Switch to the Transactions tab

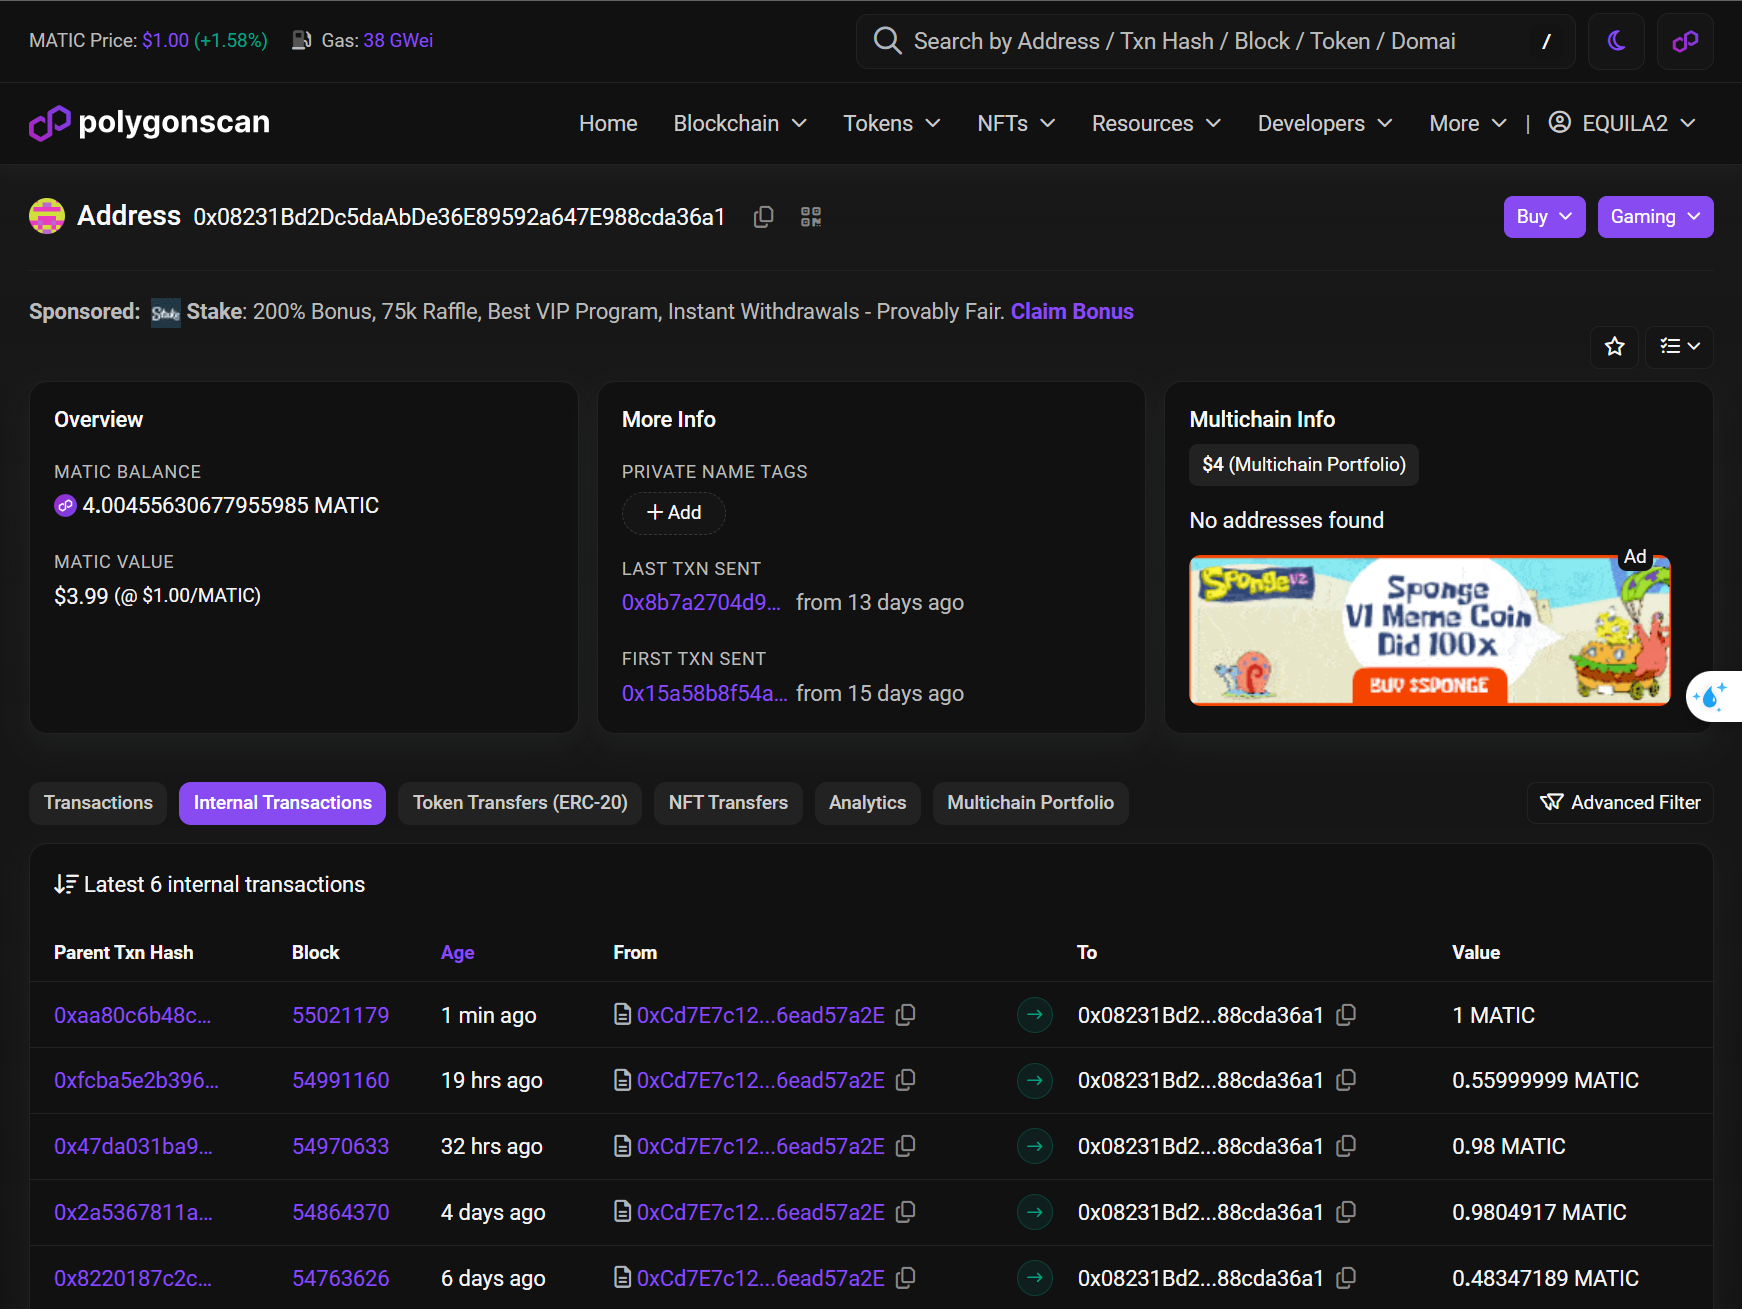pyautogui.click(x=98, y=803)
